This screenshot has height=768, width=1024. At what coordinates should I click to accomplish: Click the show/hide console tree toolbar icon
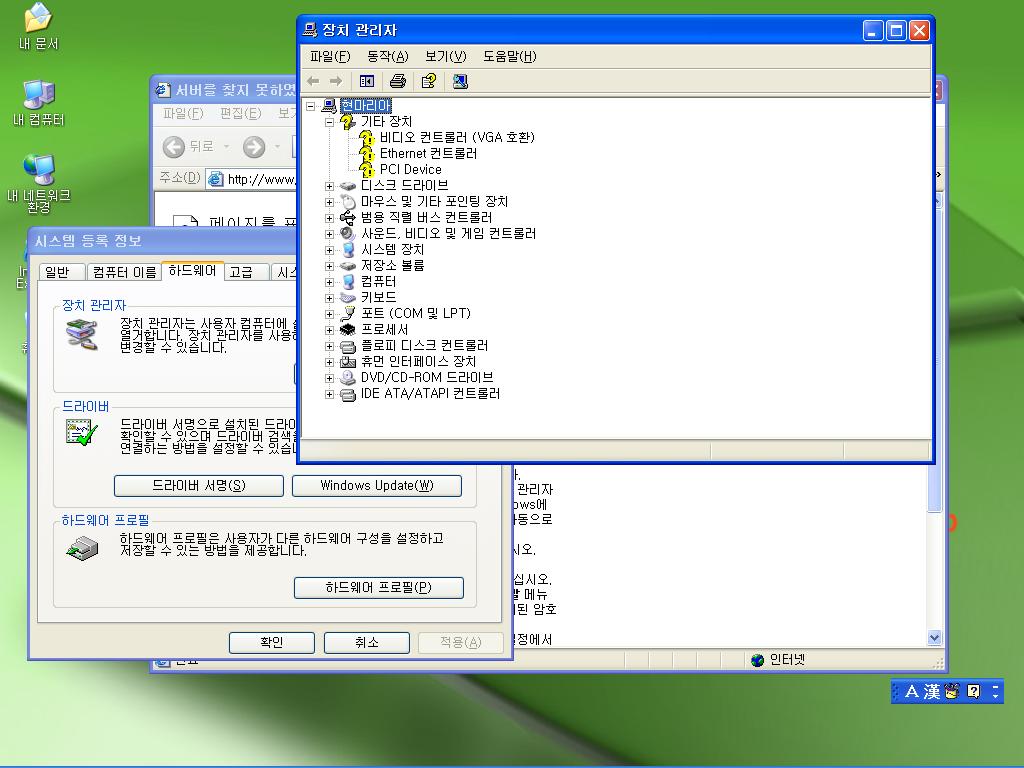(367, 81)
